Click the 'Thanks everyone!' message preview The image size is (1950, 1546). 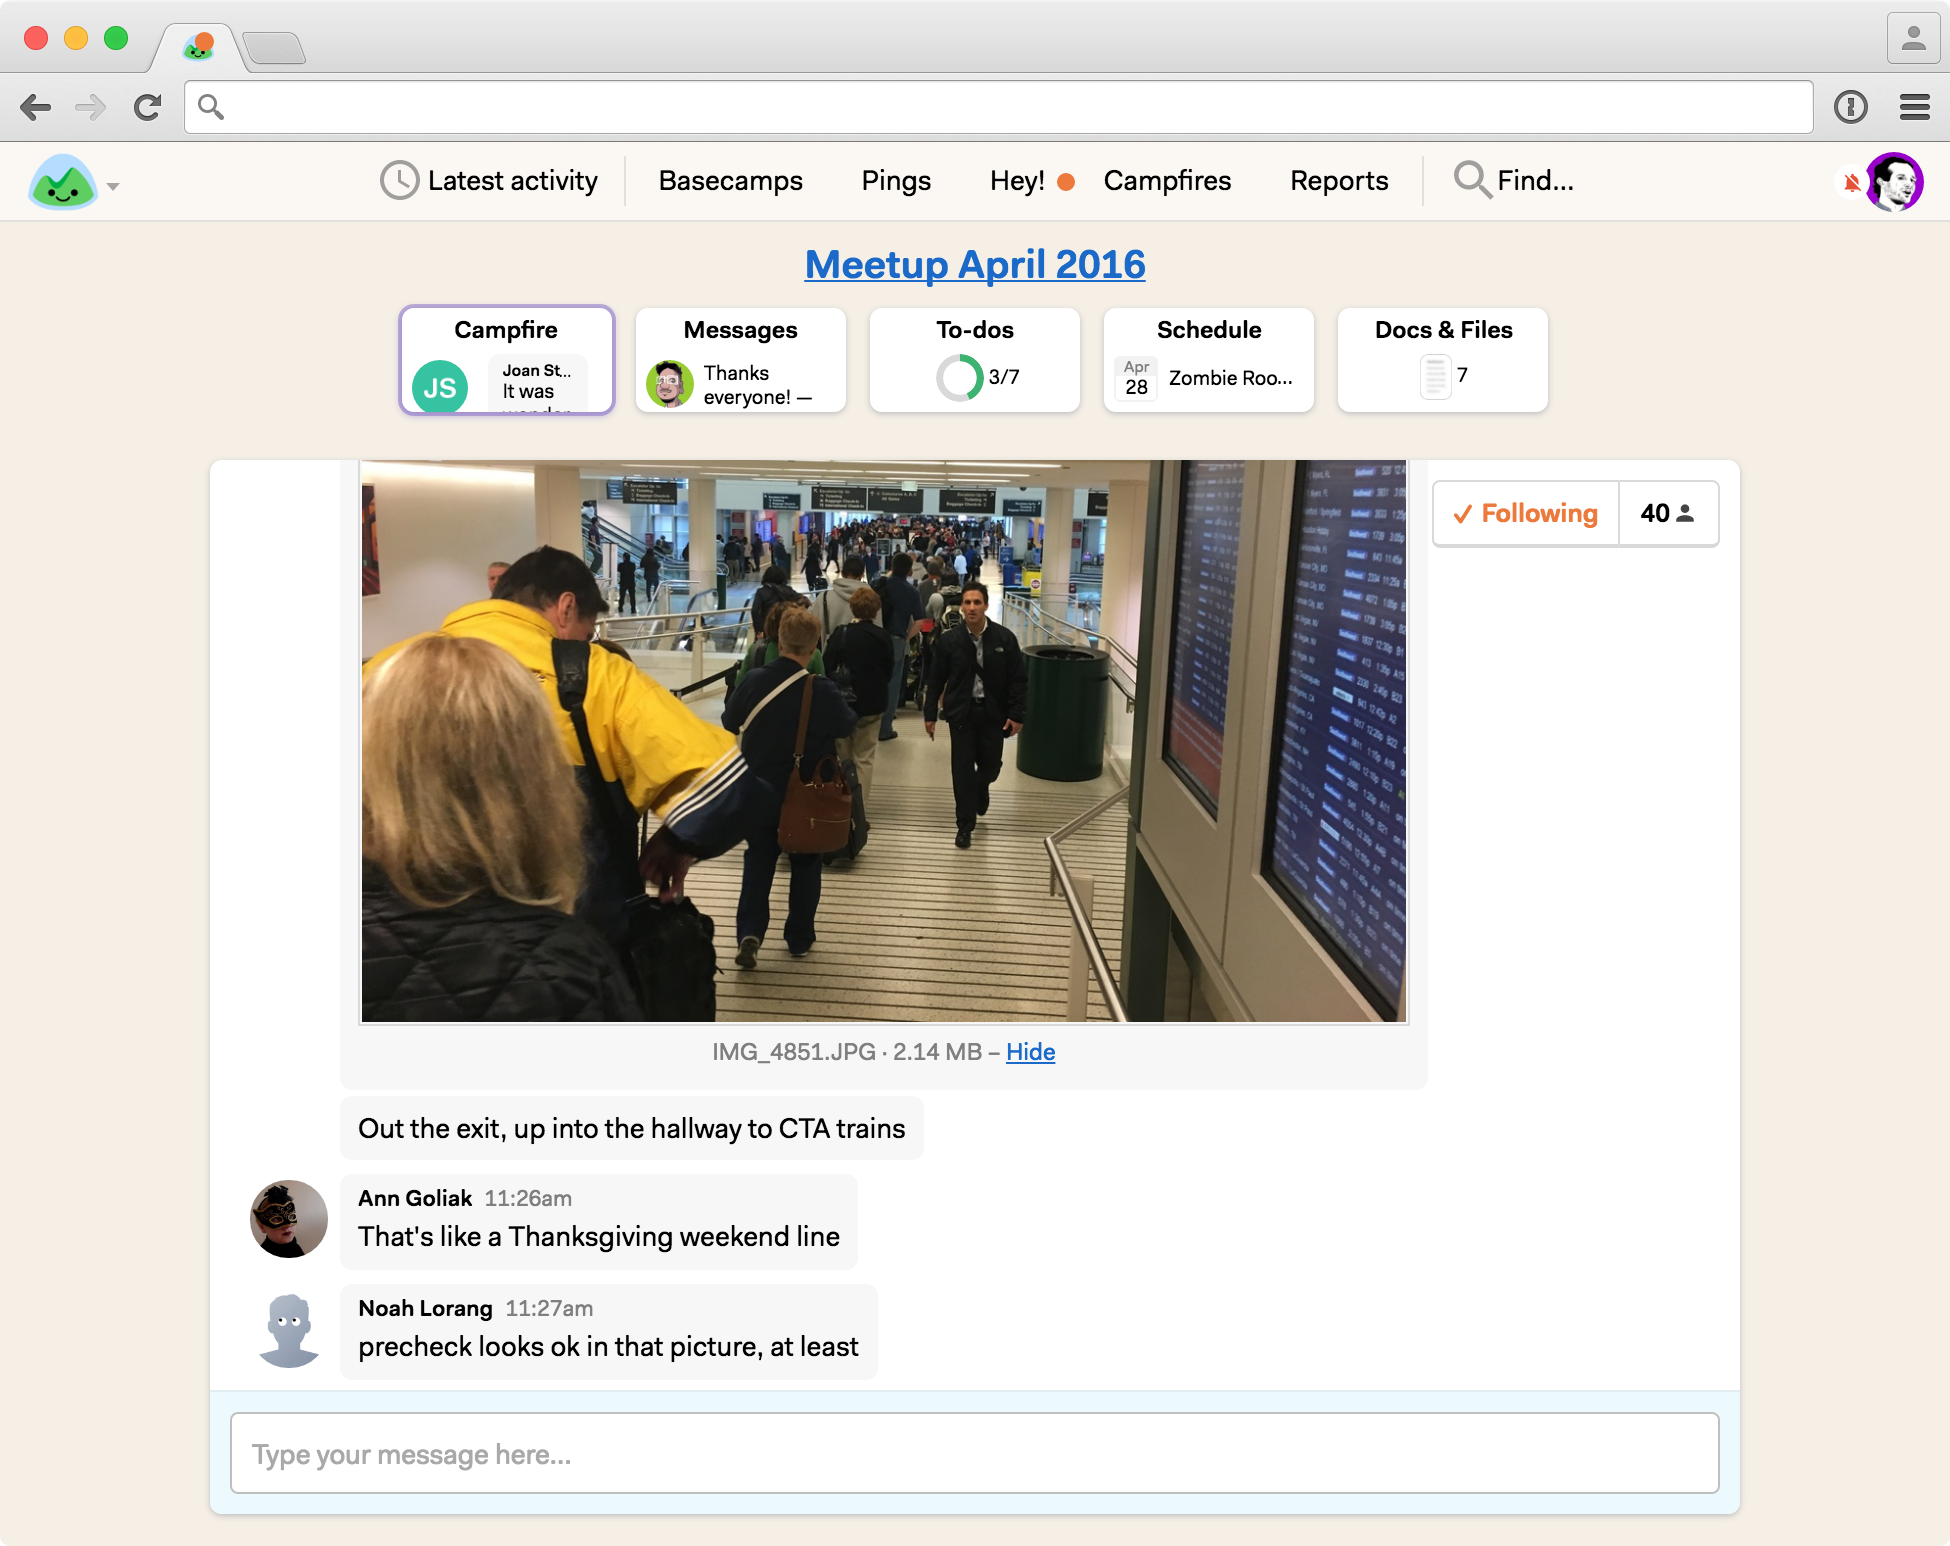[757, 385]
